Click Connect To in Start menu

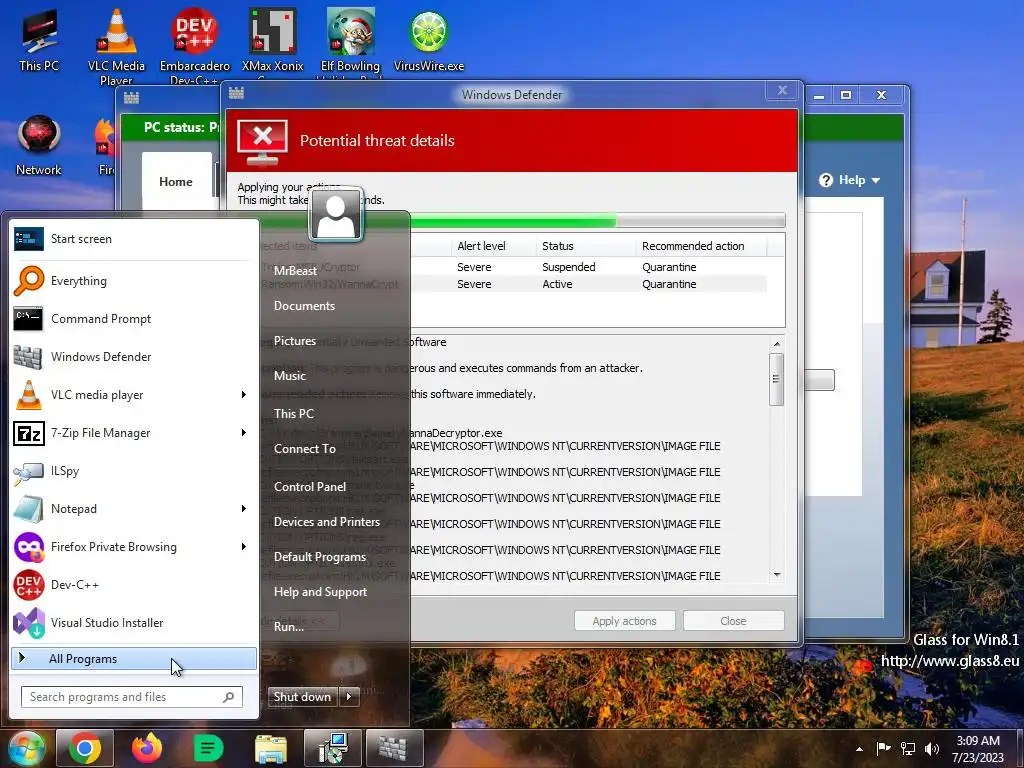click(x=305, y=449)
